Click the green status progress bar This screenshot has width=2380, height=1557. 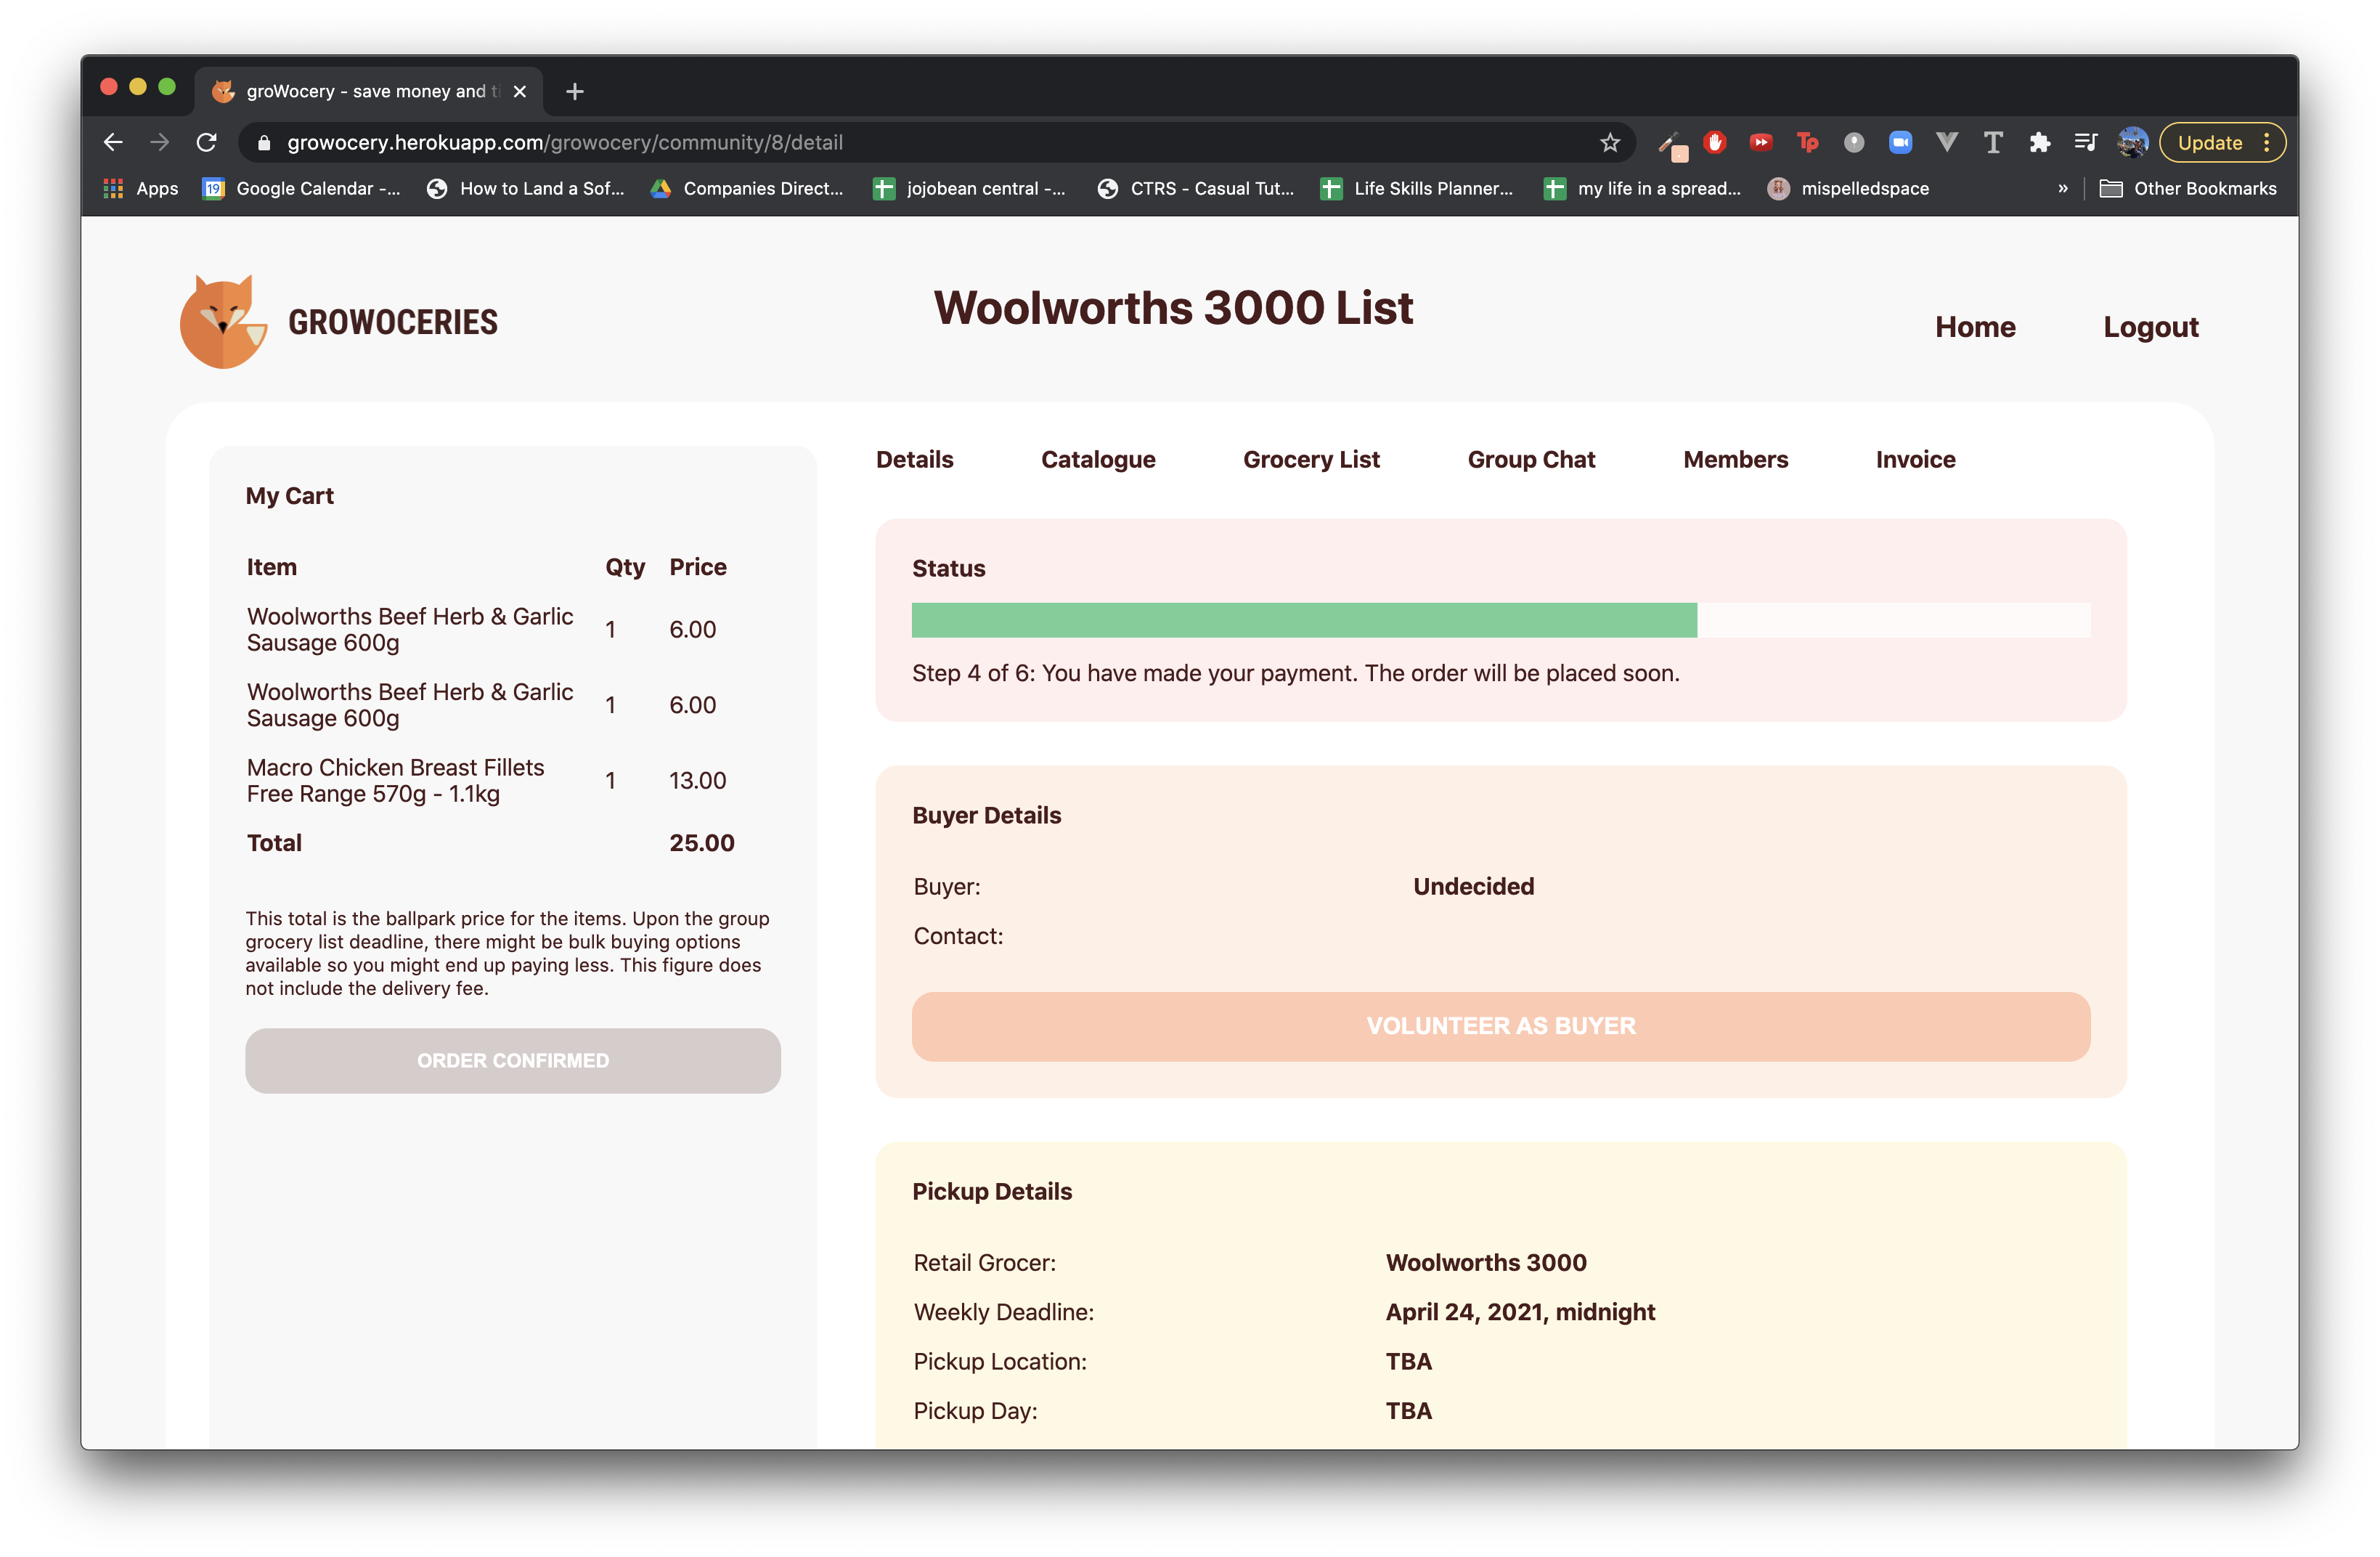click(x=1303, y=620)
